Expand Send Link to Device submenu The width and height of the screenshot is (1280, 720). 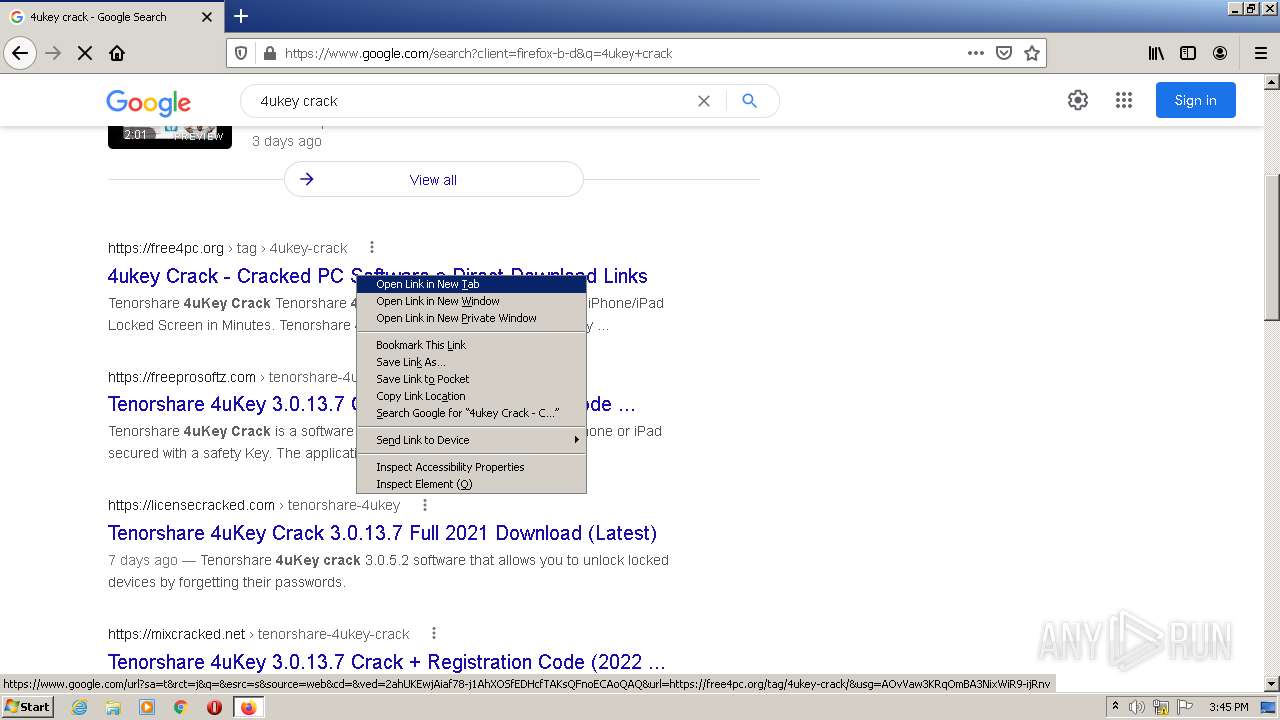pyautogui.click(x=471, y=440)
